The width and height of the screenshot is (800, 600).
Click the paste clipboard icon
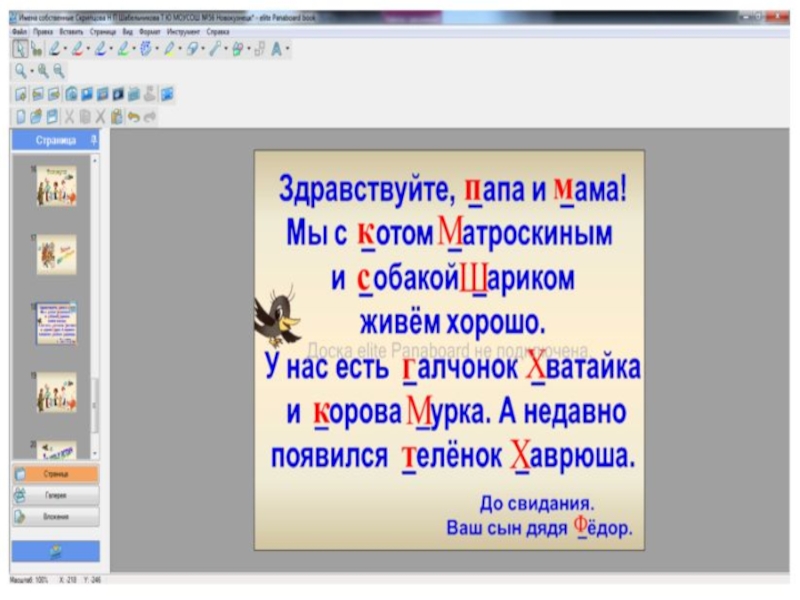click(117, 116)
